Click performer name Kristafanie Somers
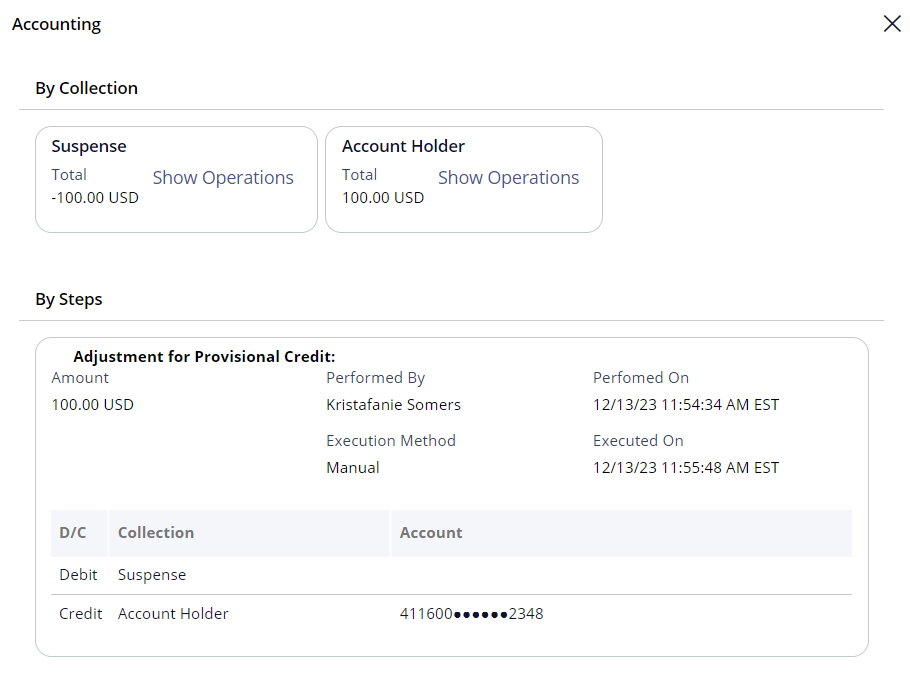Viewport: 910px width, 680px height. point(393,404)
